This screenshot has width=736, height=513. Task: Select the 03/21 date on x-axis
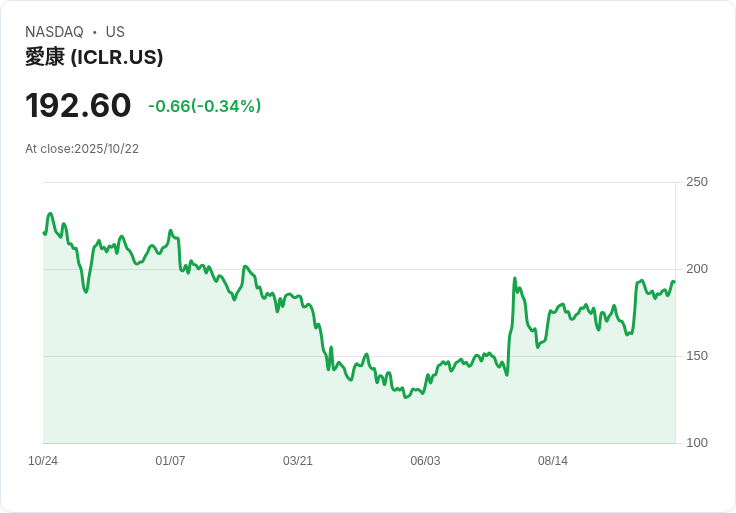pyautogui.click(x=298, y=461)
